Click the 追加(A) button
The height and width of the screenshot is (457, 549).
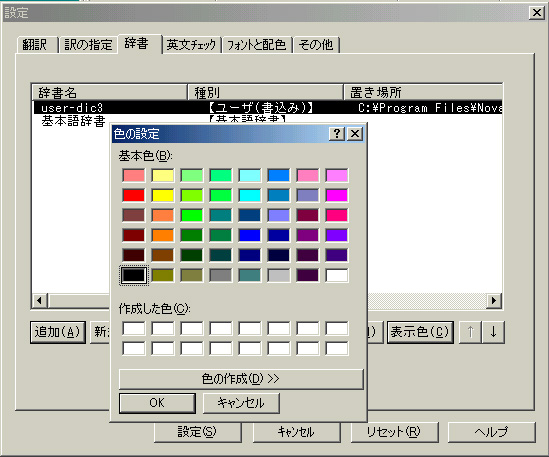pos(58,332)
